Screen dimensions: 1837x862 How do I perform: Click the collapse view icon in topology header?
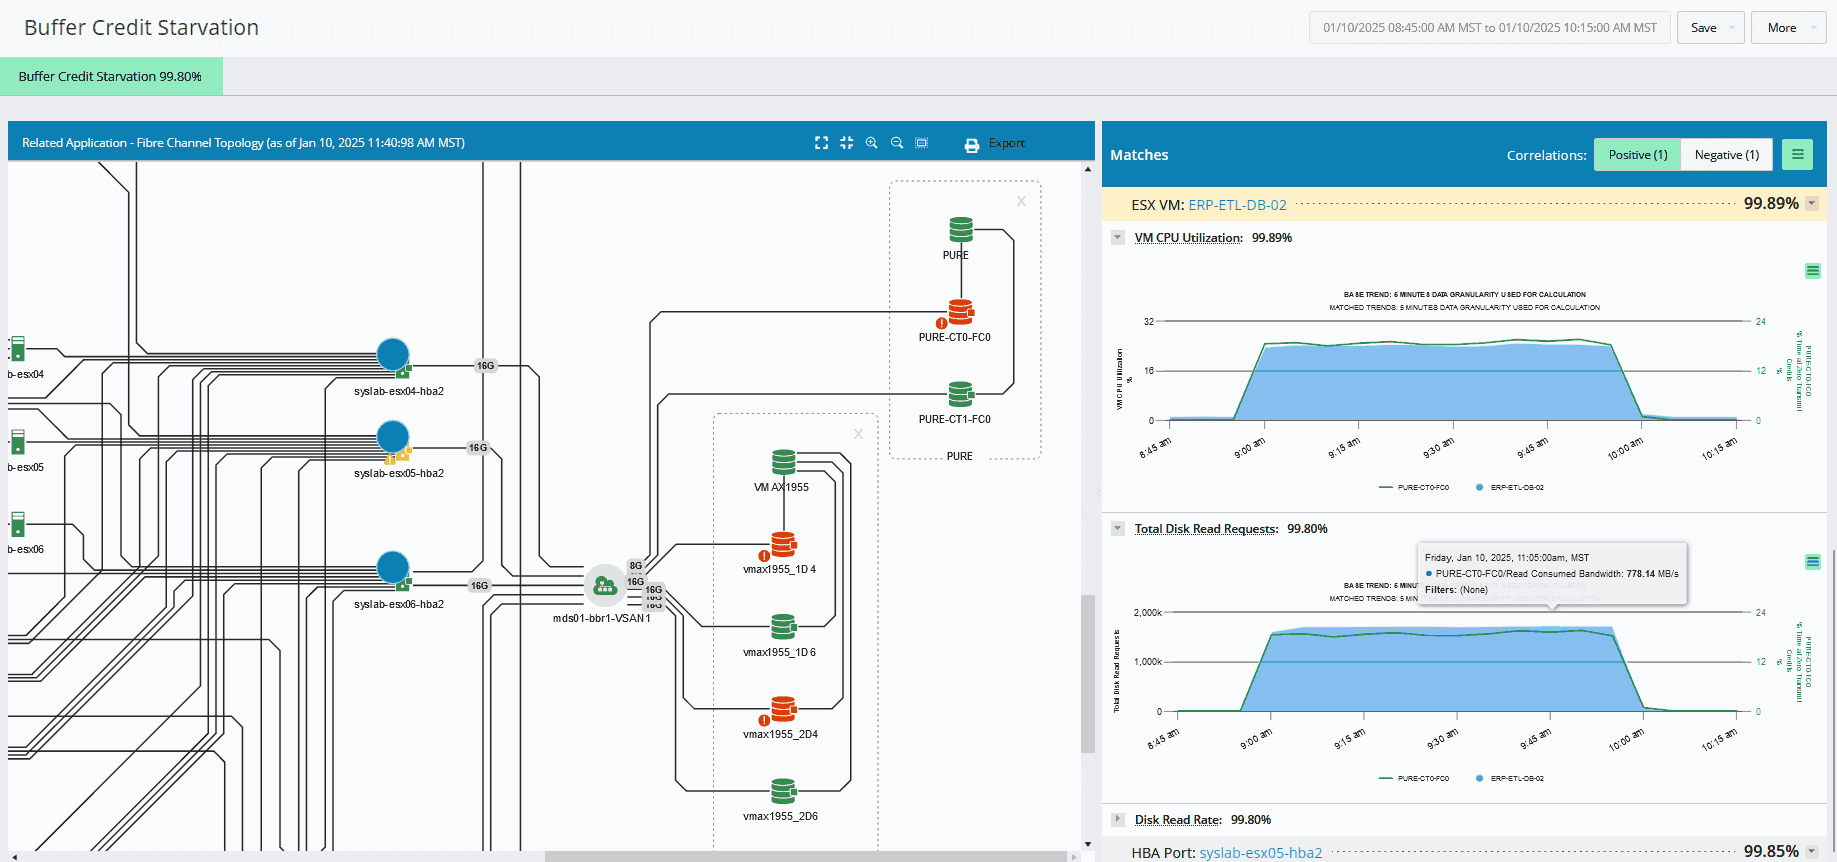846,143
